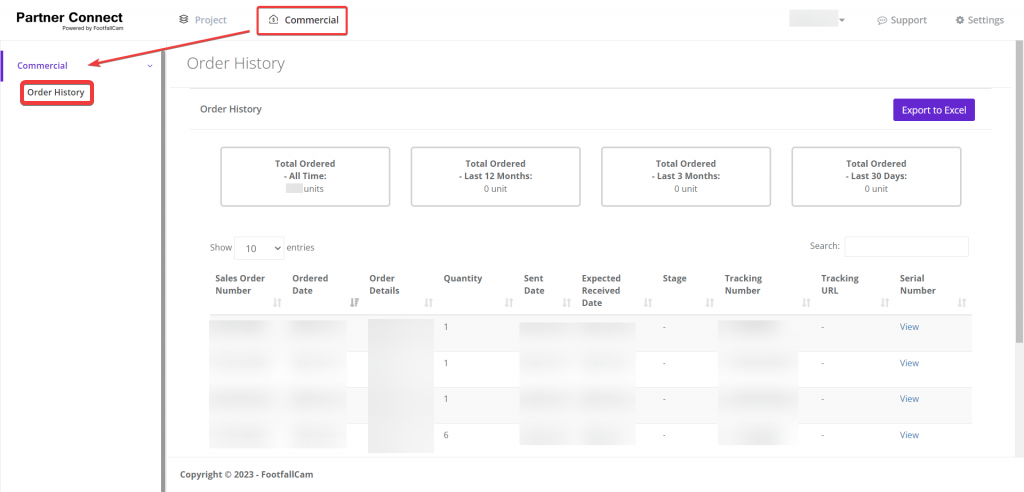Focus the Search input field
This screenshot has height=492, width=1024.
click(x=906, y=246)
